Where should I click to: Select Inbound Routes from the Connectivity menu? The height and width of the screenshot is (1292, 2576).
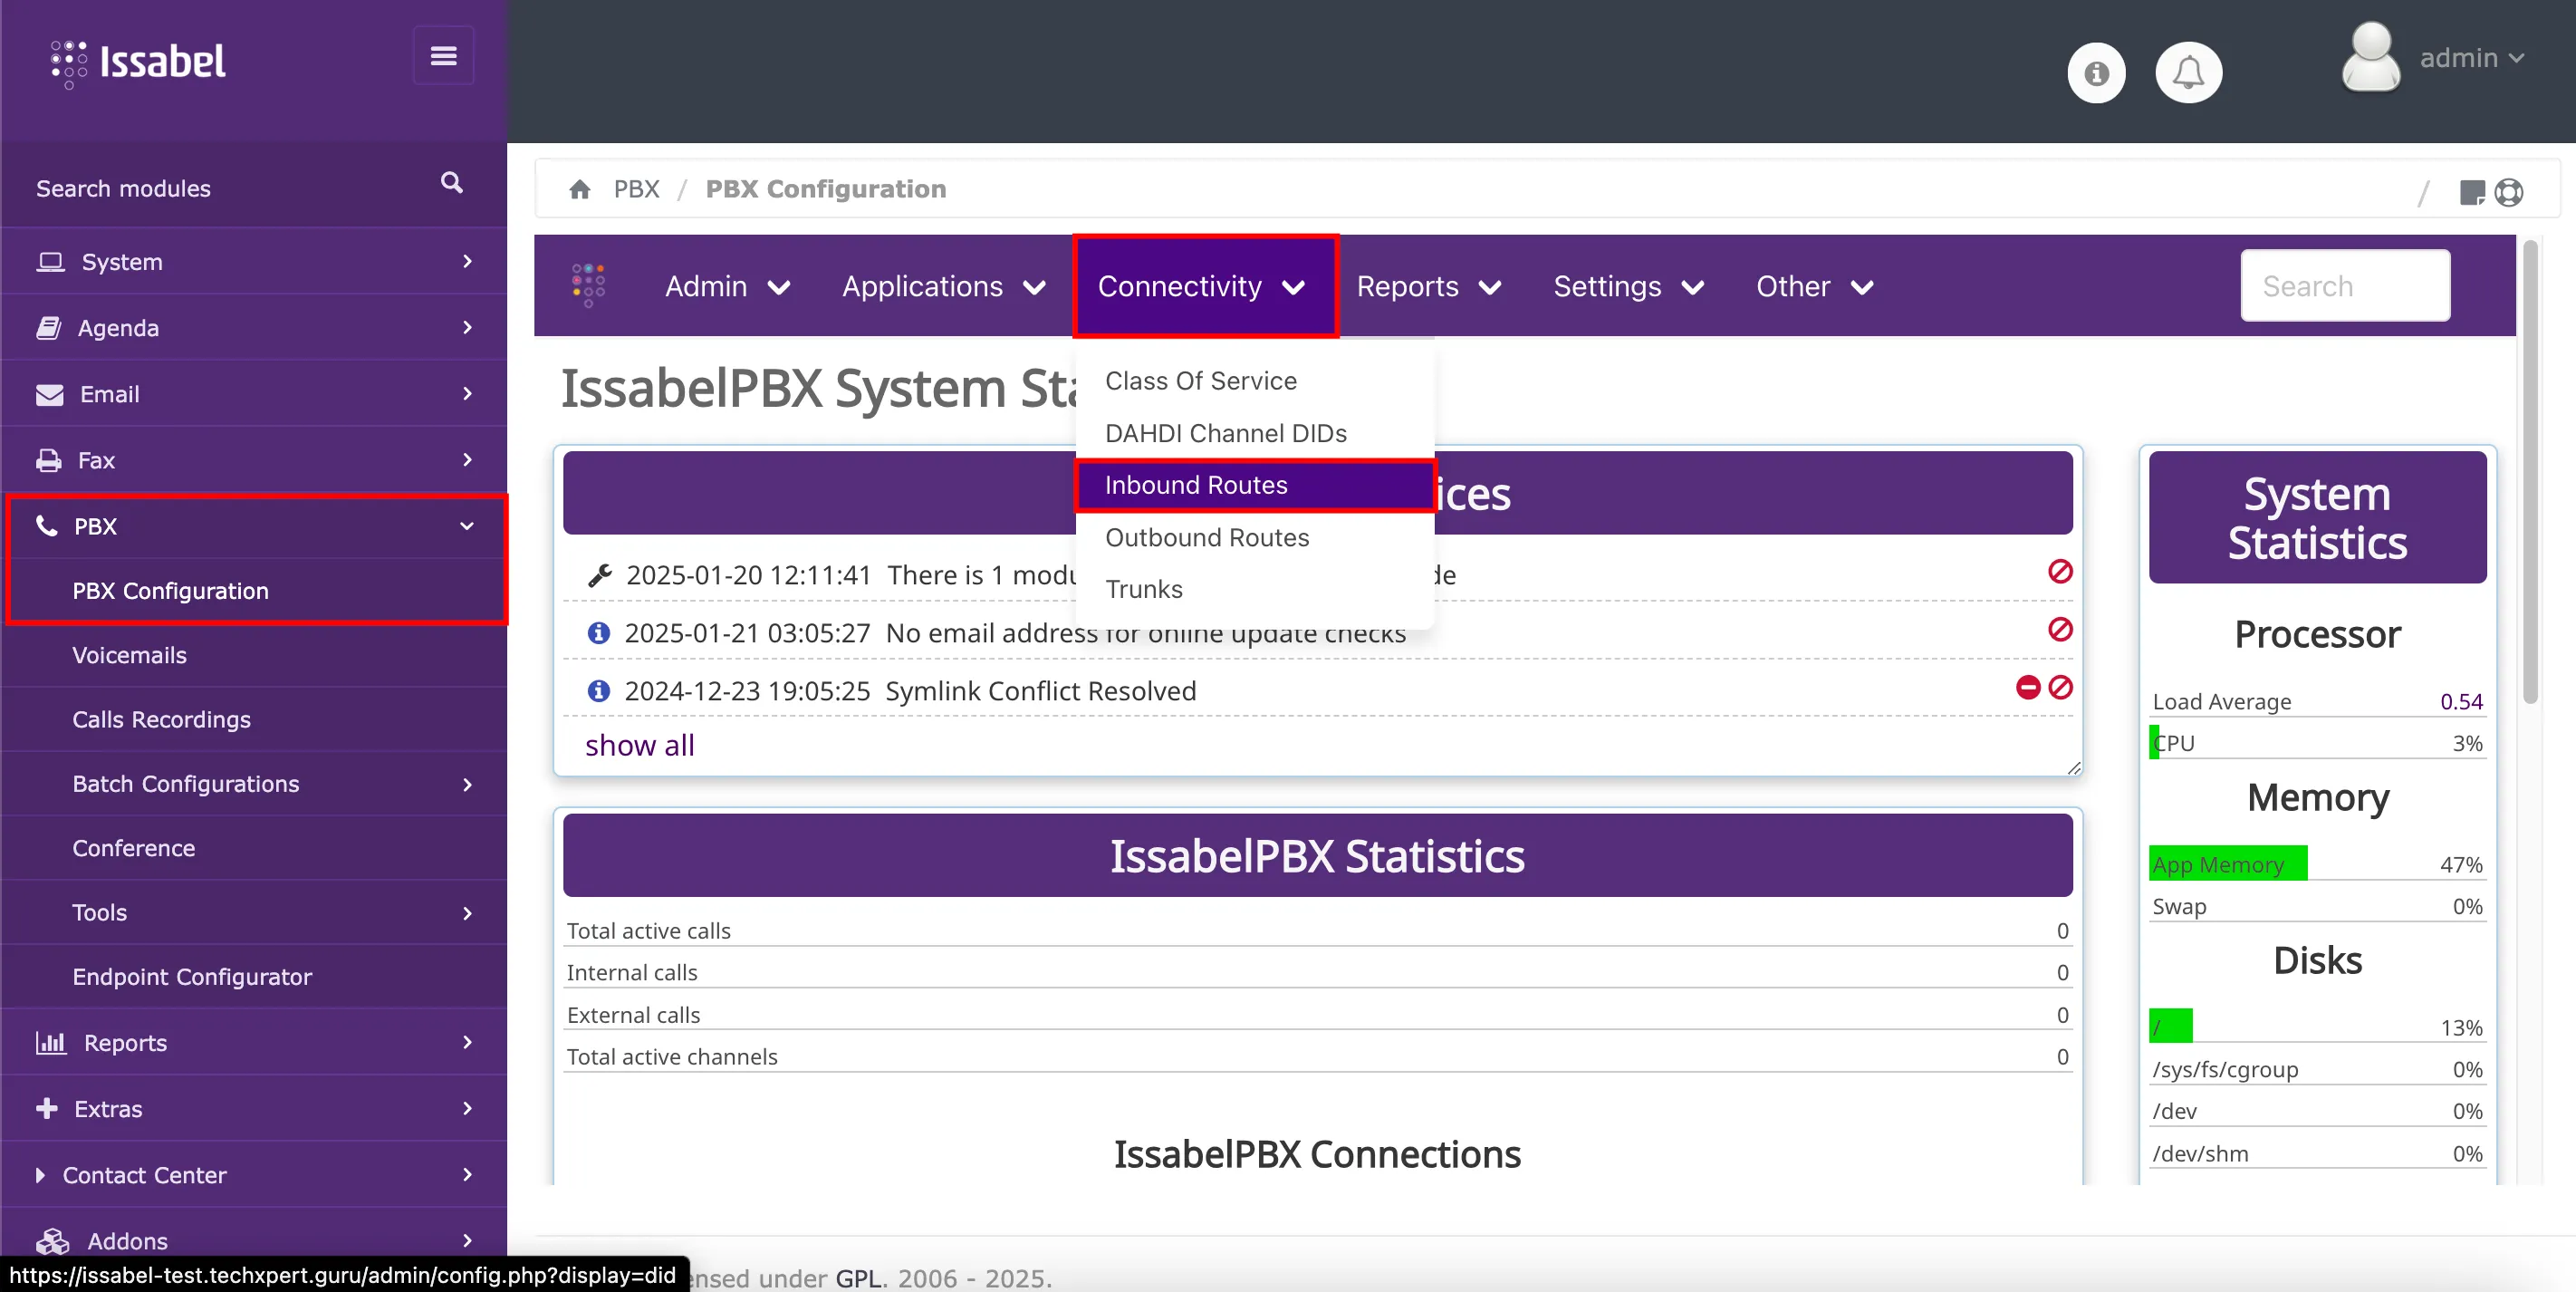[x=1196, y=485]
